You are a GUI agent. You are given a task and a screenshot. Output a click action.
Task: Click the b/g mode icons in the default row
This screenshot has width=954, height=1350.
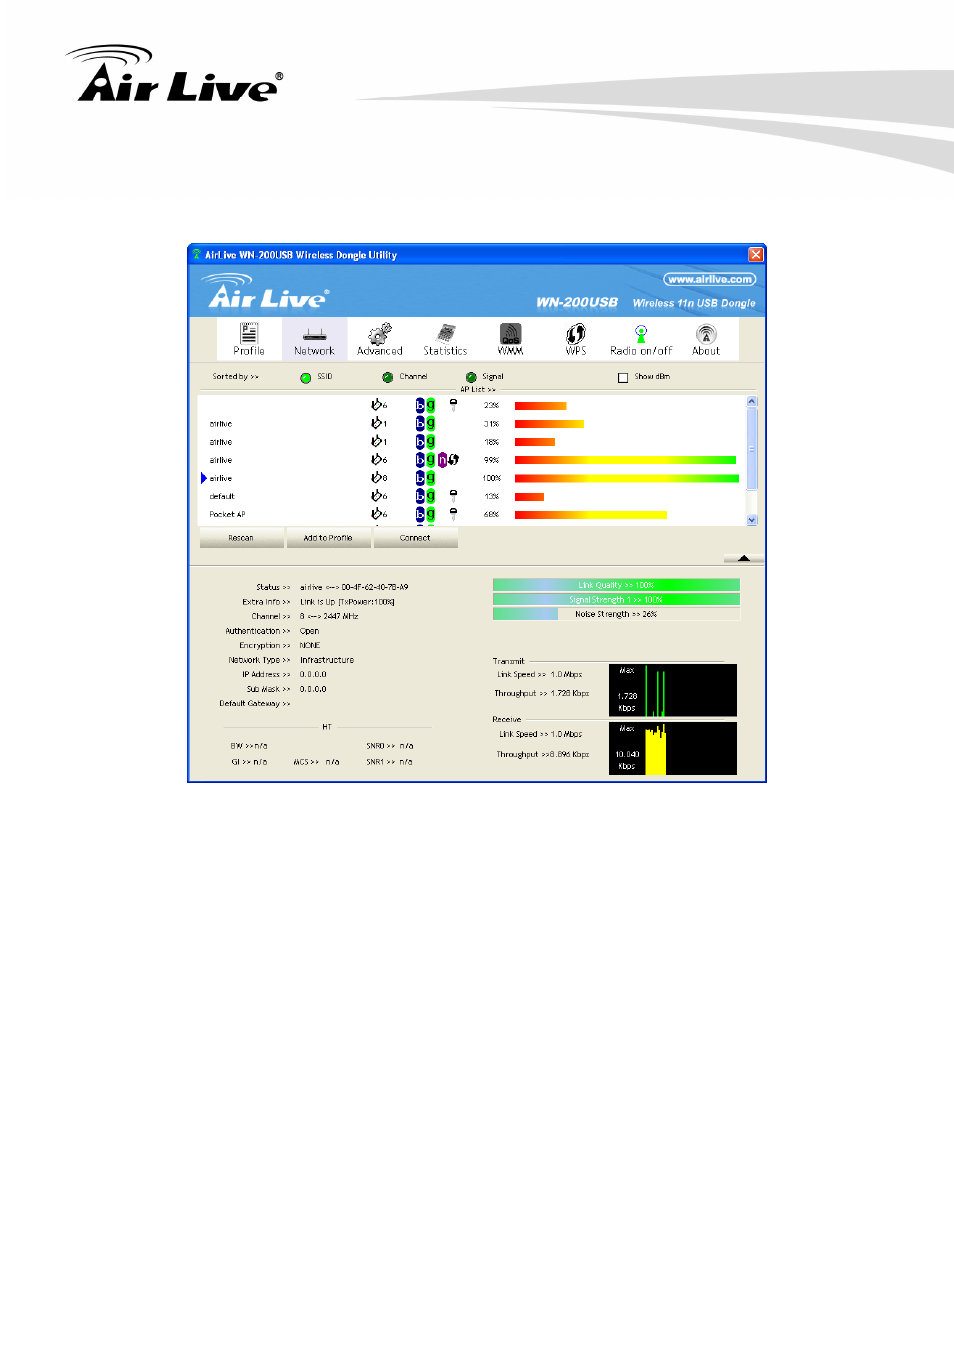coord(425,496)
